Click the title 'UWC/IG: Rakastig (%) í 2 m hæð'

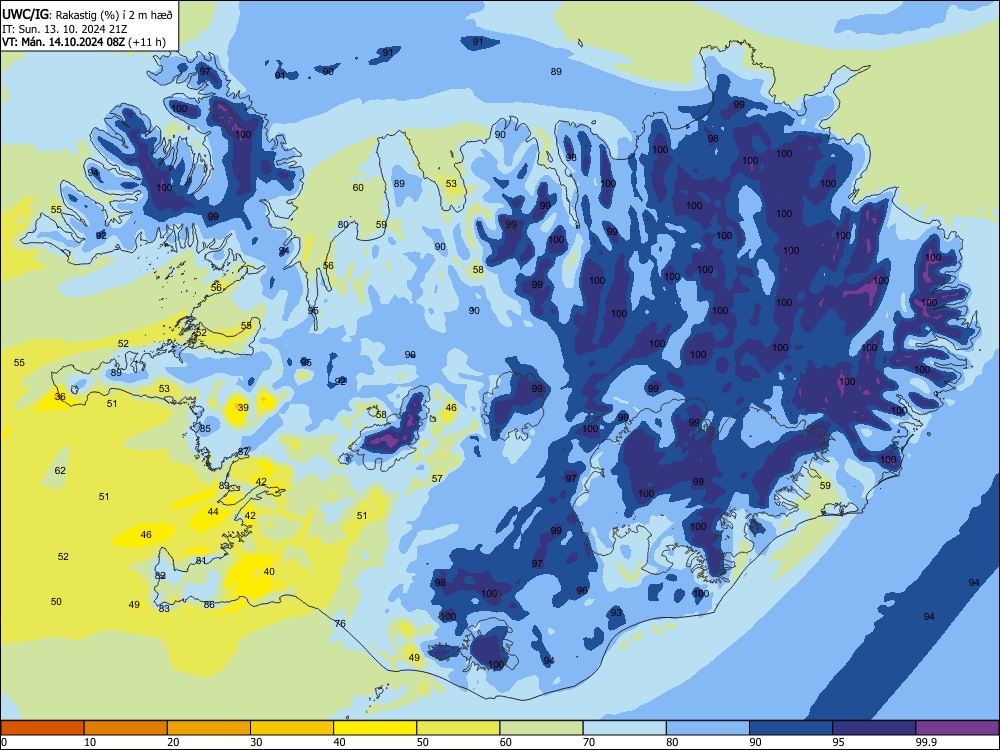tap(87, 14)
